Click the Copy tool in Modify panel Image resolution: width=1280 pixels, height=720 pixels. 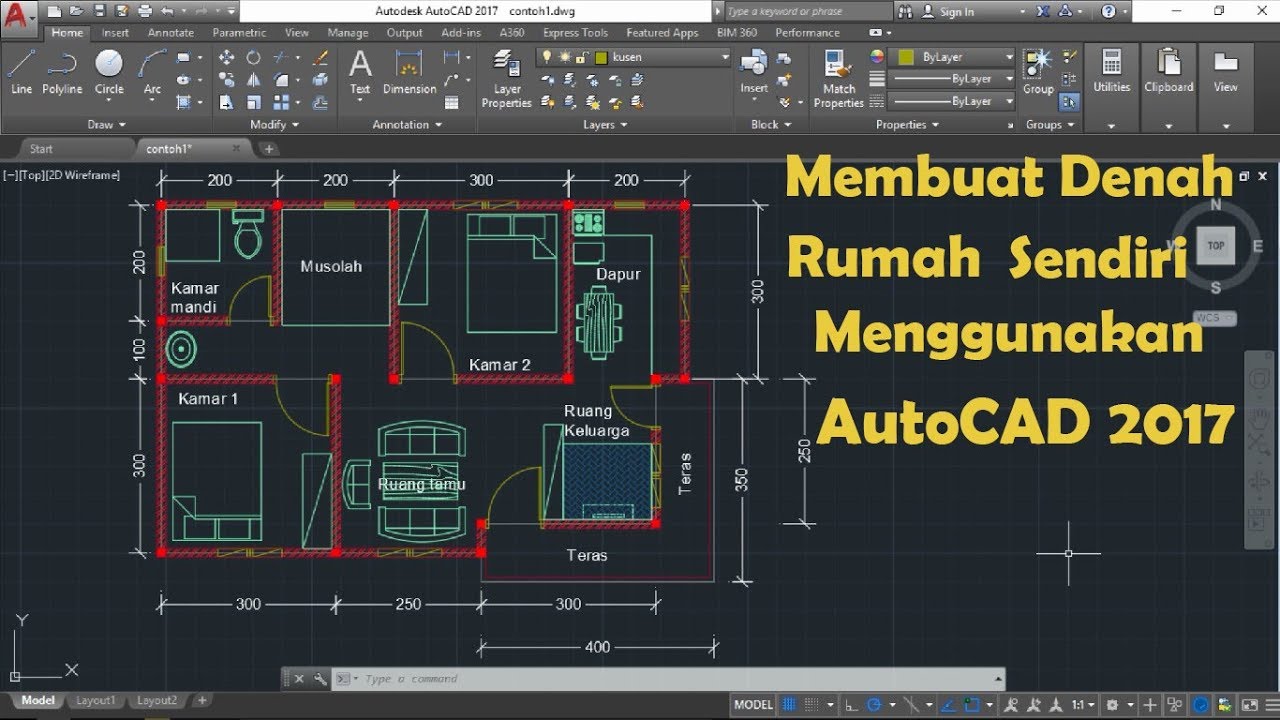[x=226, y=80]
